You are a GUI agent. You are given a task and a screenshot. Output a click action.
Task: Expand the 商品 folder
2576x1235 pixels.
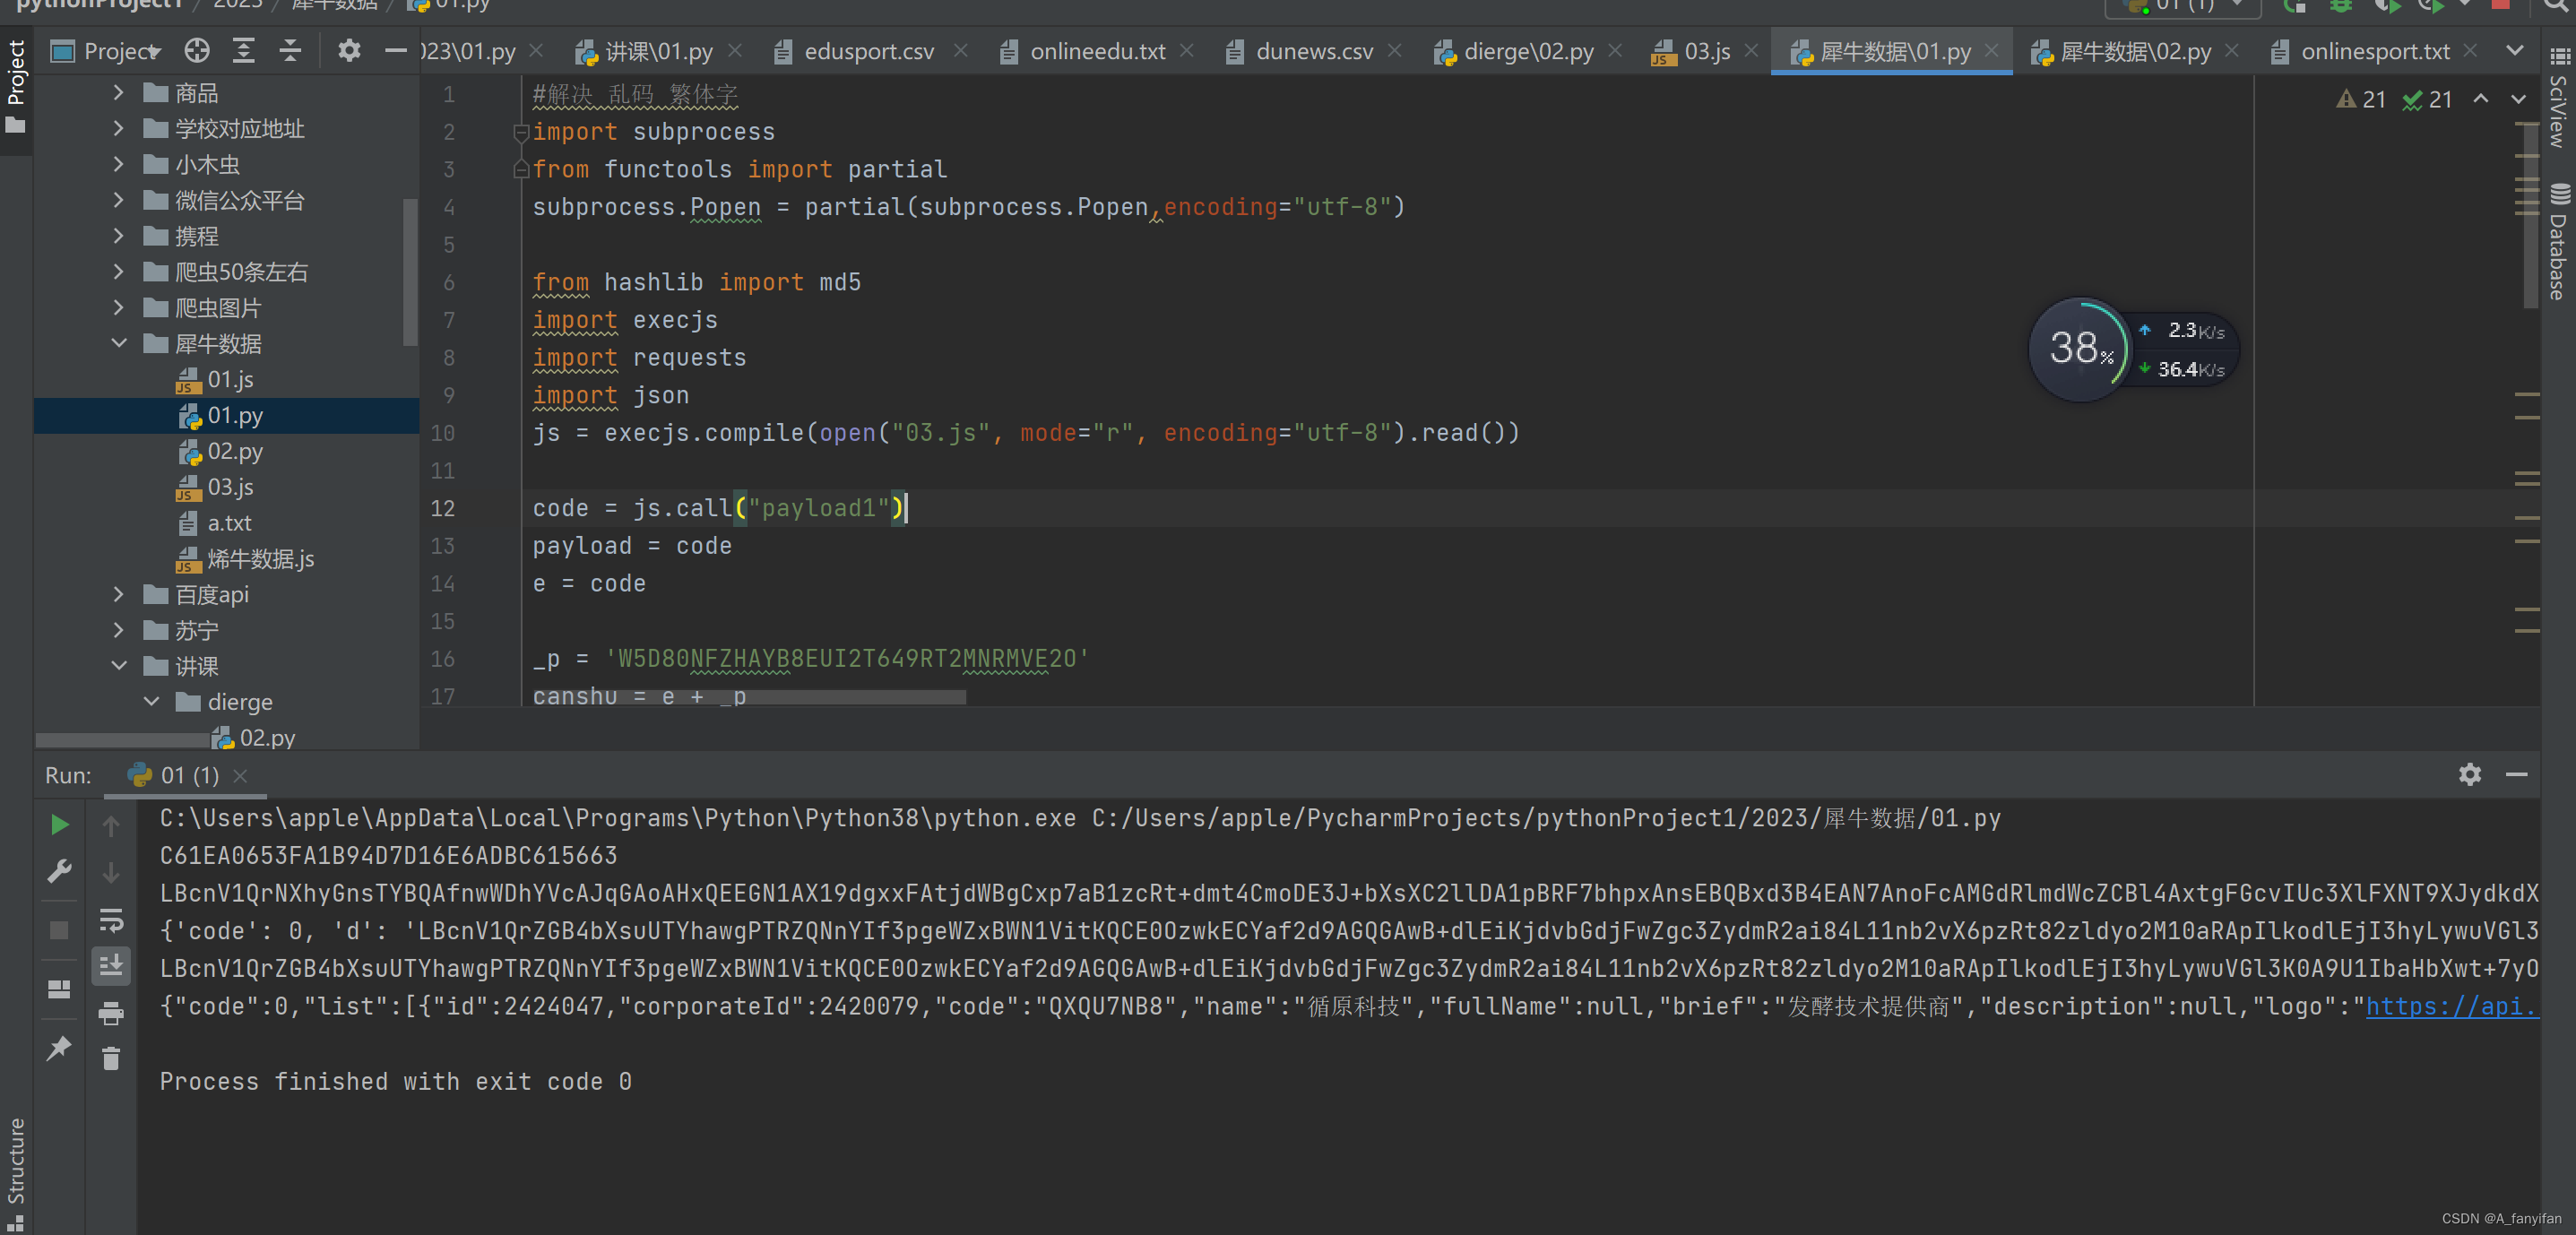119,93
